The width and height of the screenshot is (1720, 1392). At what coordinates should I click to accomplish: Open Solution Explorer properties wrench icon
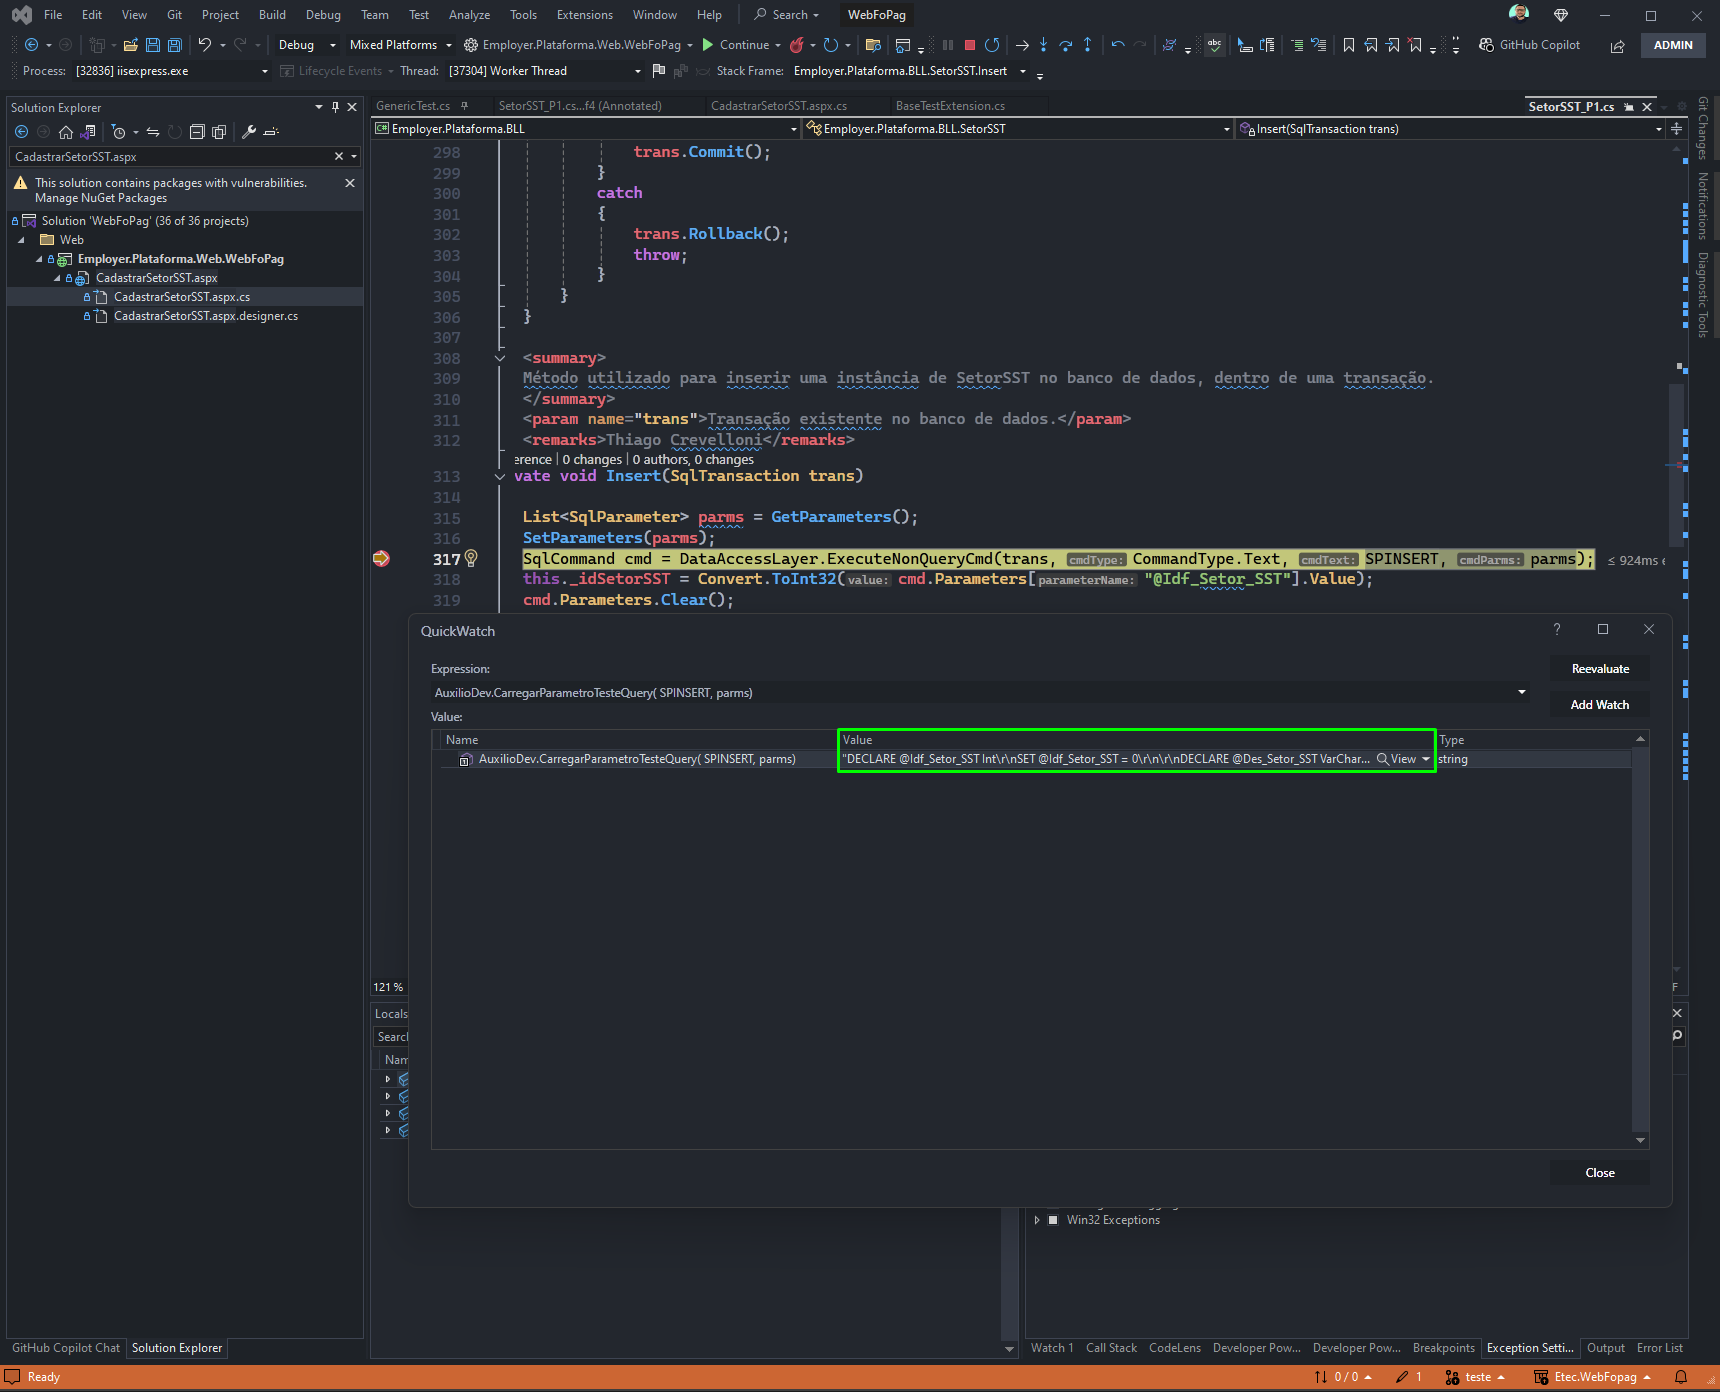[249, 132]
